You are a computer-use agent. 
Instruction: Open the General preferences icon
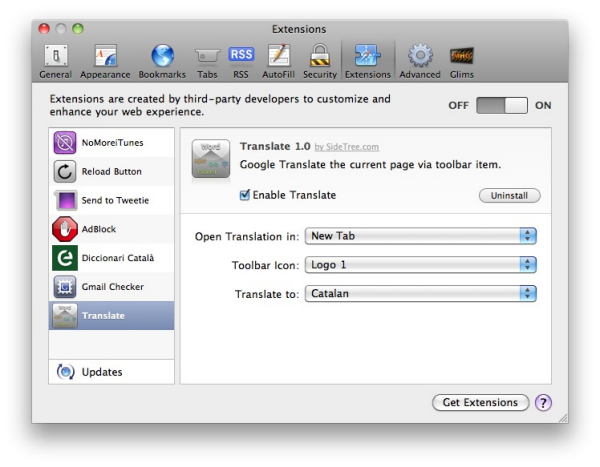coord(56,56)
